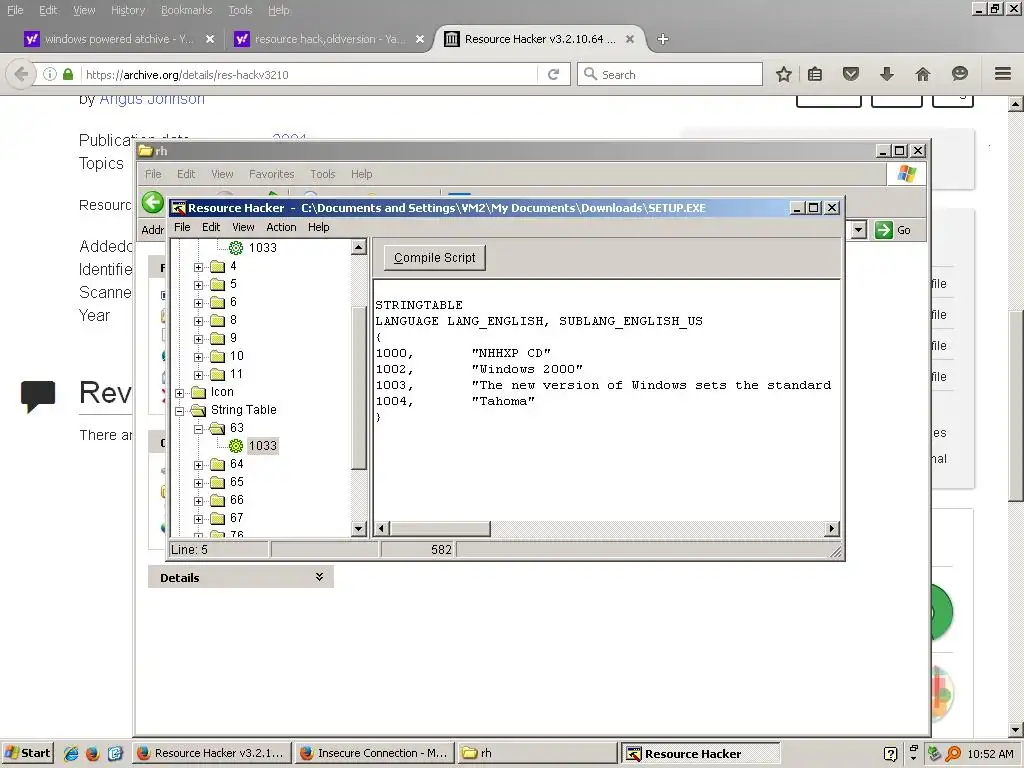Collapse the String Table node
This screenshot has width=1024, height=768.
point(180,411)
